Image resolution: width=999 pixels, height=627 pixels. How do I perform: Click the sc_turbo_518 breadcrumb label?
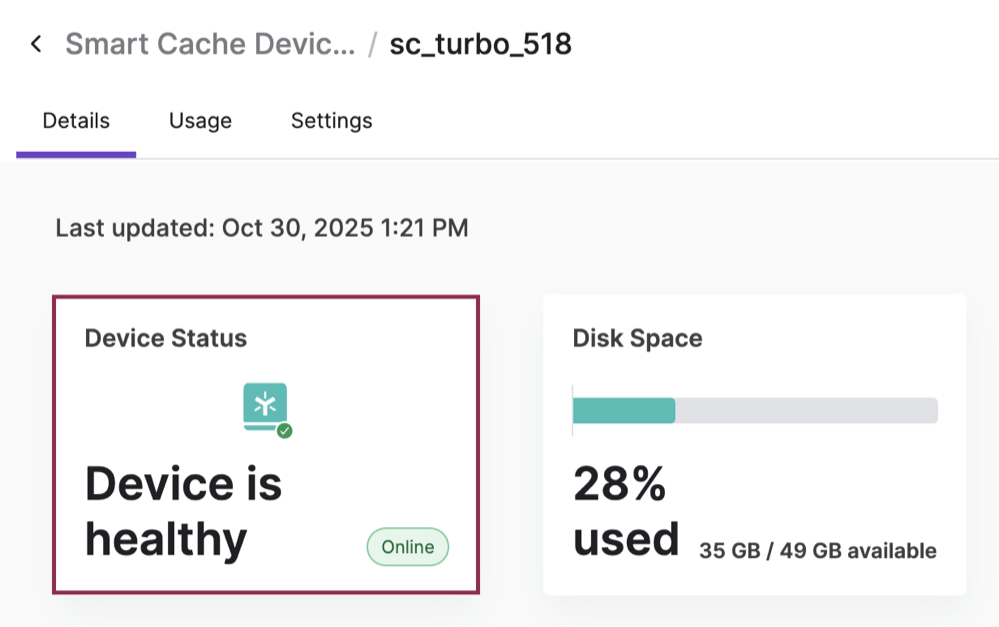(x=482, y=43)
